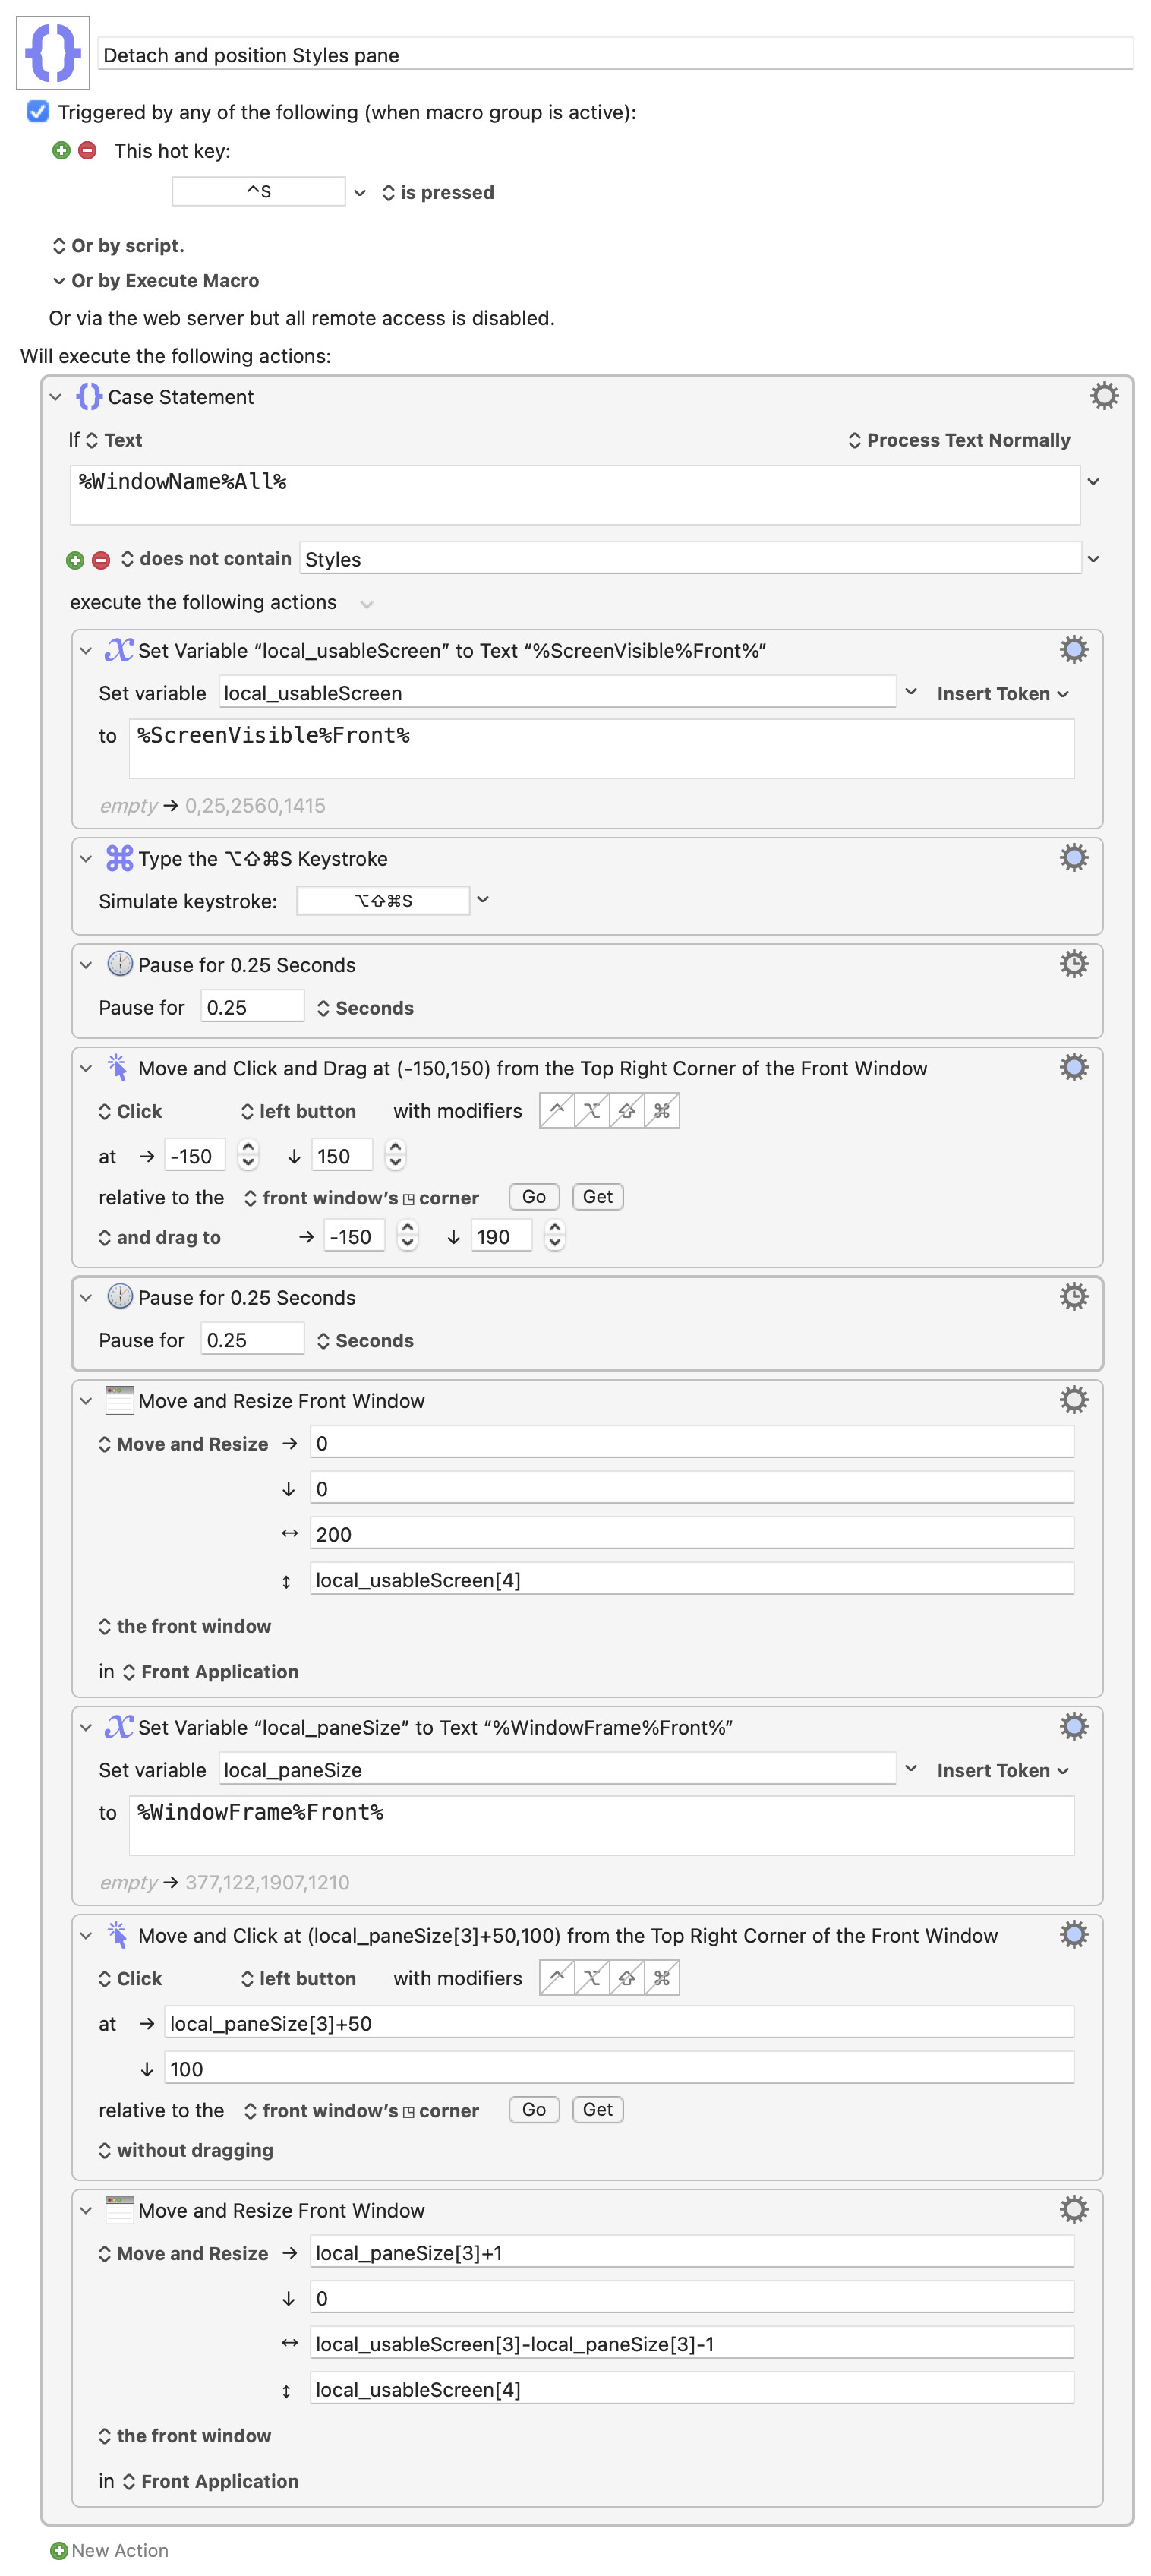Image resolution: width=1151 pixels, height=2576 pixels.
Task: Open the hot key options dropdown arrow
Action: point(360,192)
